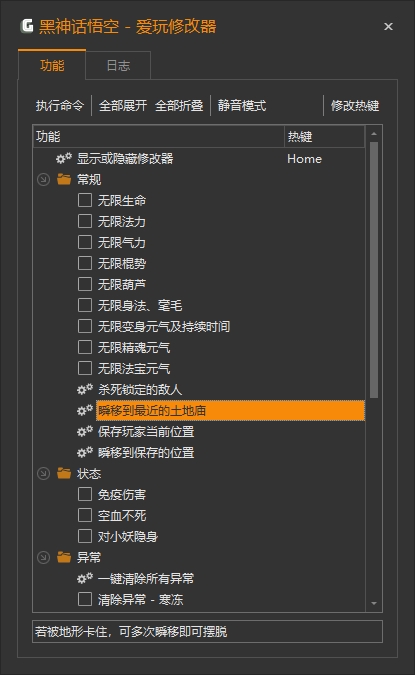Tick the 无限法力 checkbox
This screenshot has height=675, width=415.
pyautogui.click(x=85, y=221)
